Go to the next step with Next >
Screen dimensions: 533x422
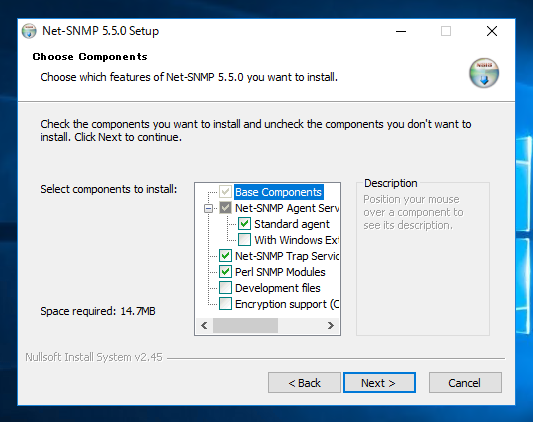coord(379,383)
